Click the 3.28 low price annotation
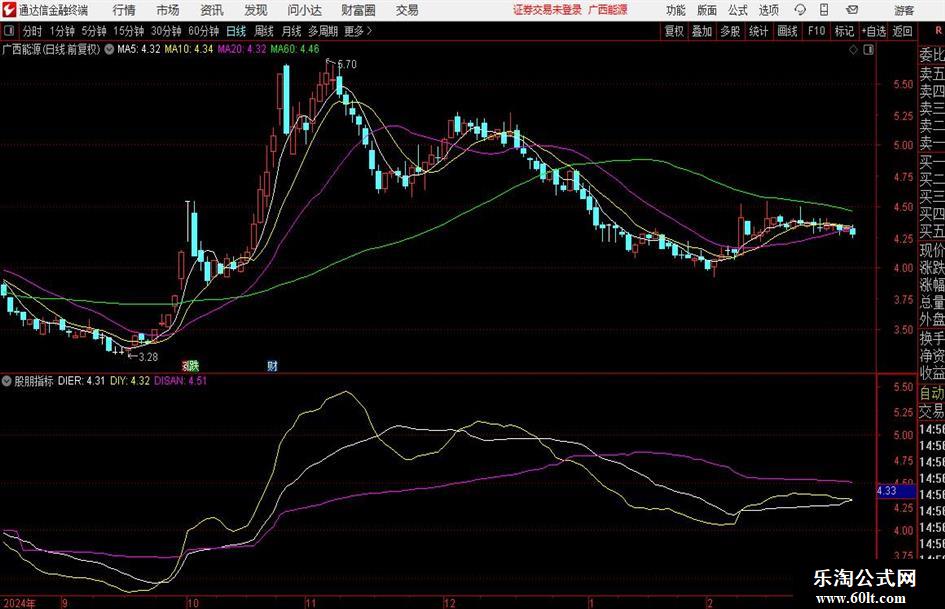945x609 pixels. (x=148, y=357)
